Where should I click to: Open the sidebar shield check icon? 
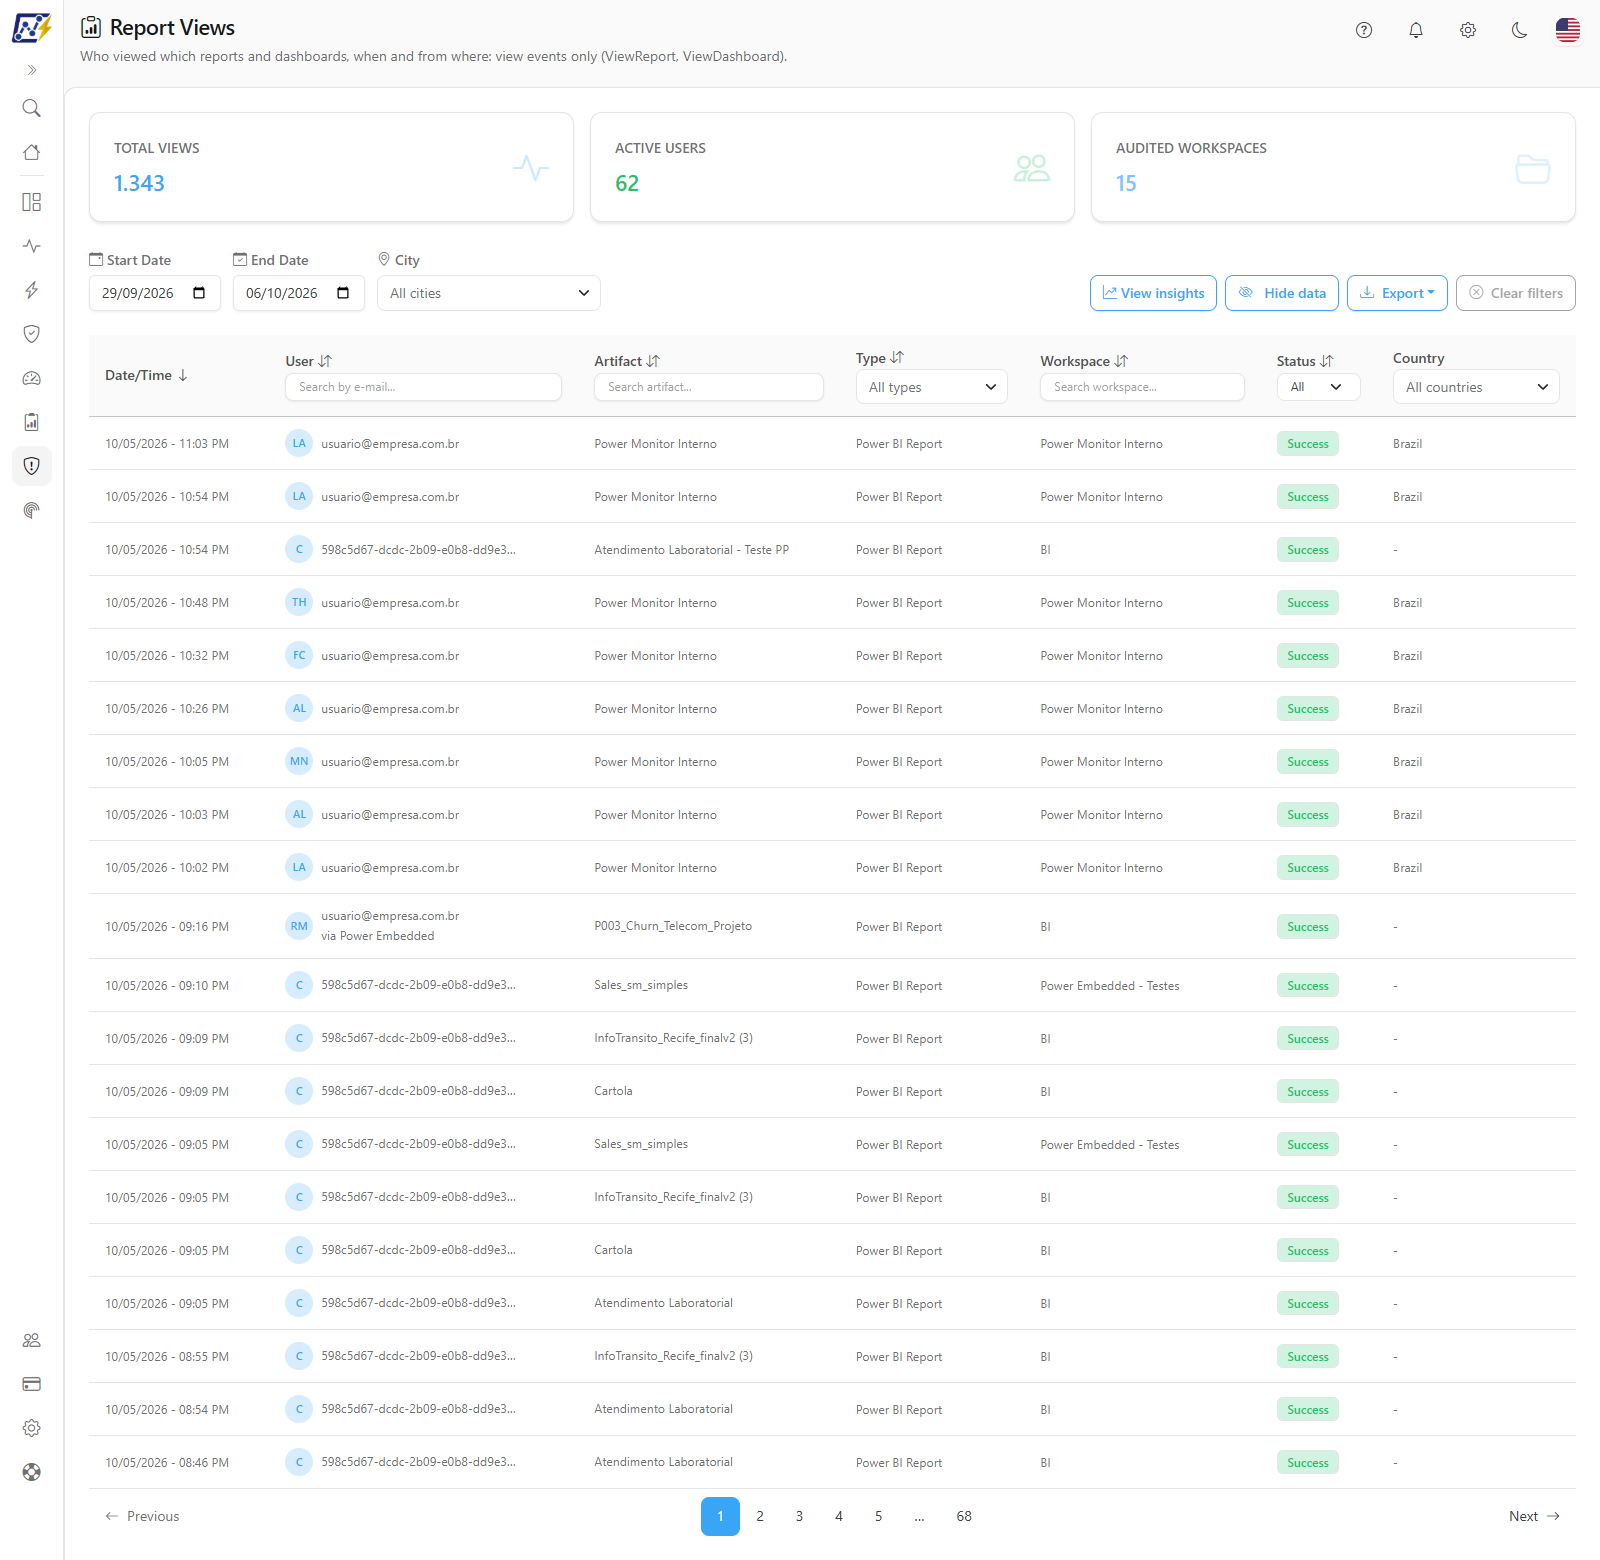coord(32,334)
